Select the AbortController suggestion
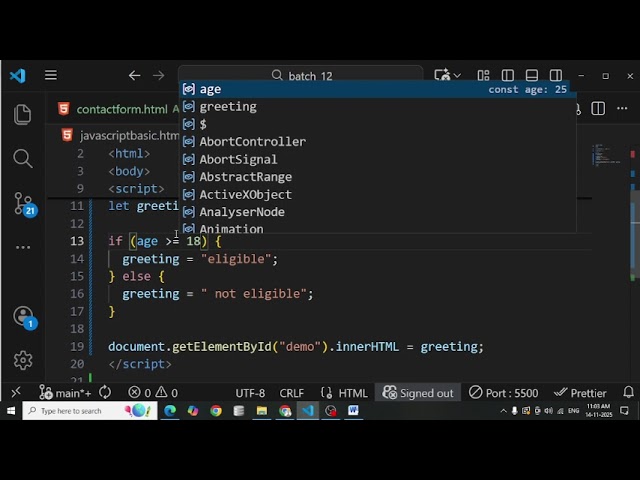The width and height of the screenshot is (640, 480). click(378, 142)
